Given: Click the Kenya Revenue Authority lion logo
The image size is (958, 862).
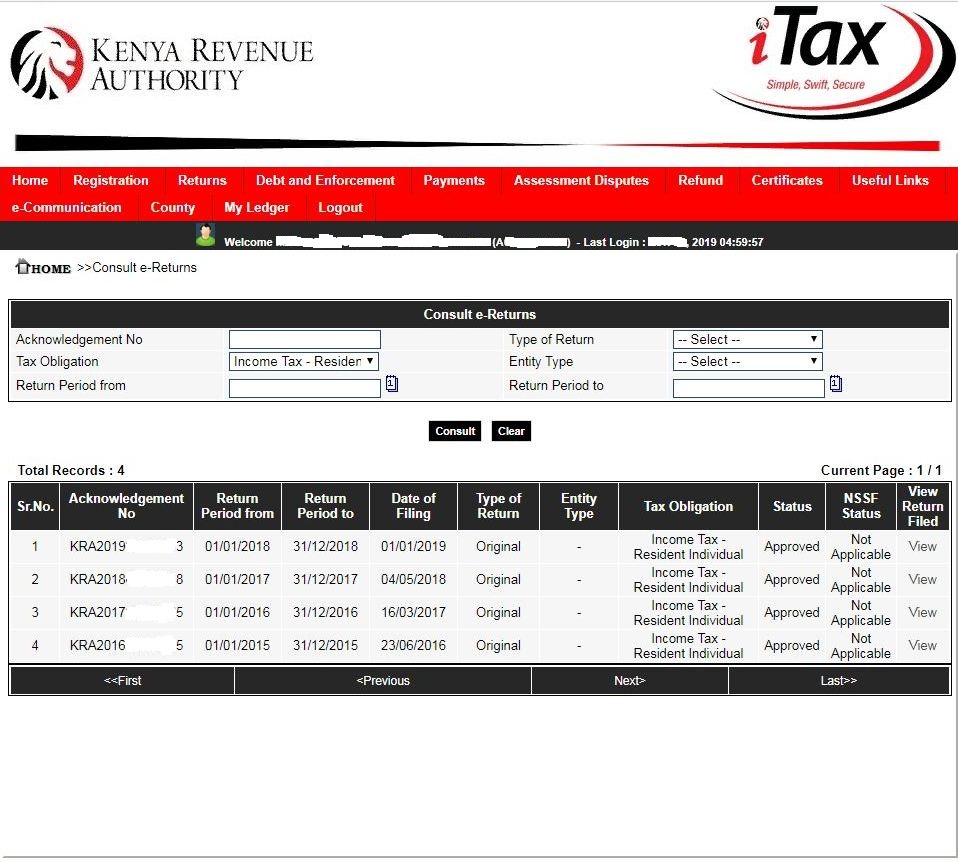Looking at the screenshot, I should coord(47,63).
